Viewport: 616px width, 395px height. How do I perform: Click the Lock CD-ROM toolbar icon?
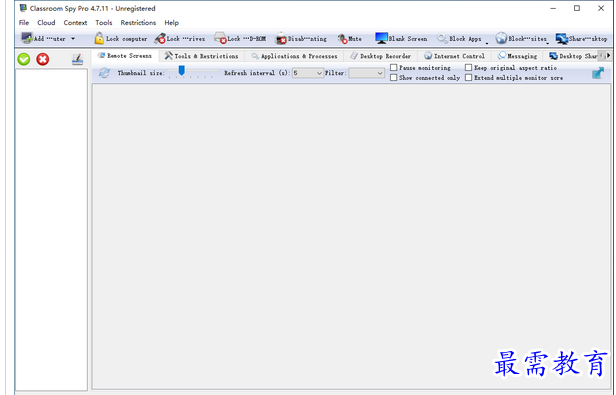pos(220,38)
